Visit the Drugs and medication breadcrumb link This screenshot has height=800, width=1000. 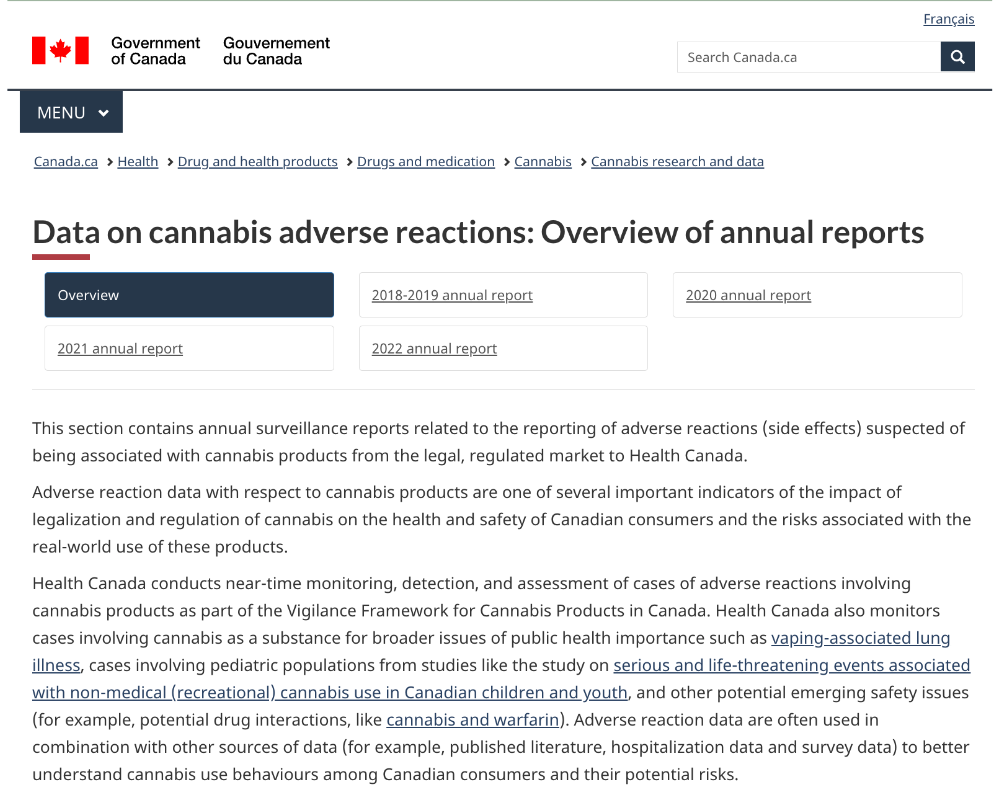click(425, 161)
